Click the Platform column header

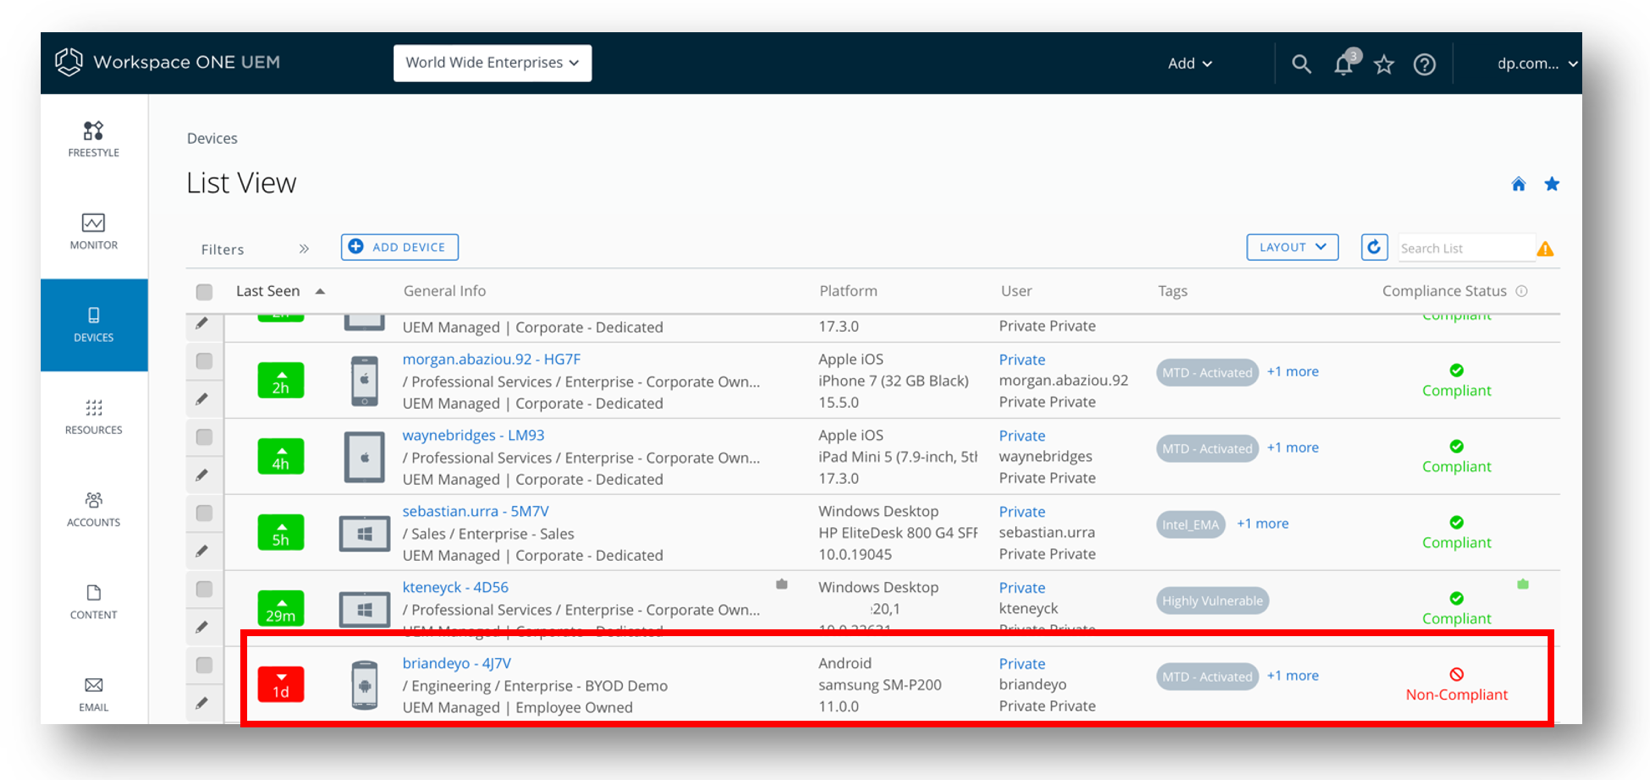pyautogui.click(x=848, y=291)
